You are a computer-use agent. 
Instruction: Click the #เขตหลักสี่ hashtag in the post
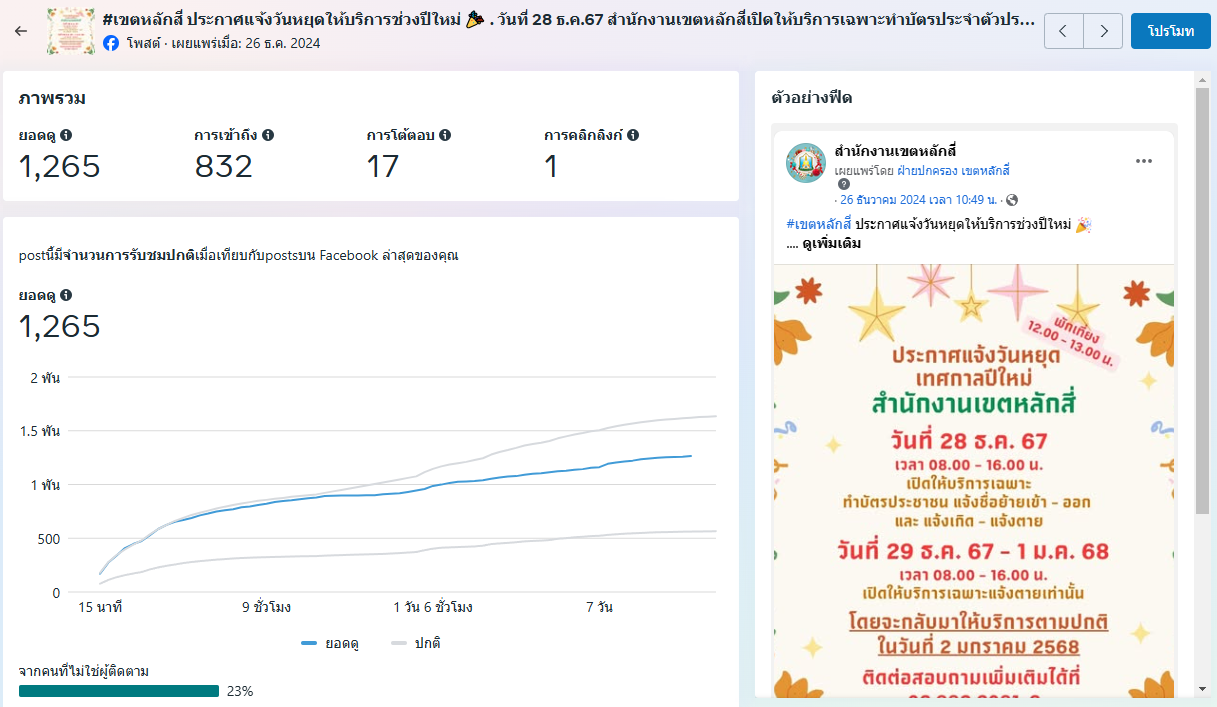pyautogui.click(x=818, y=225)
